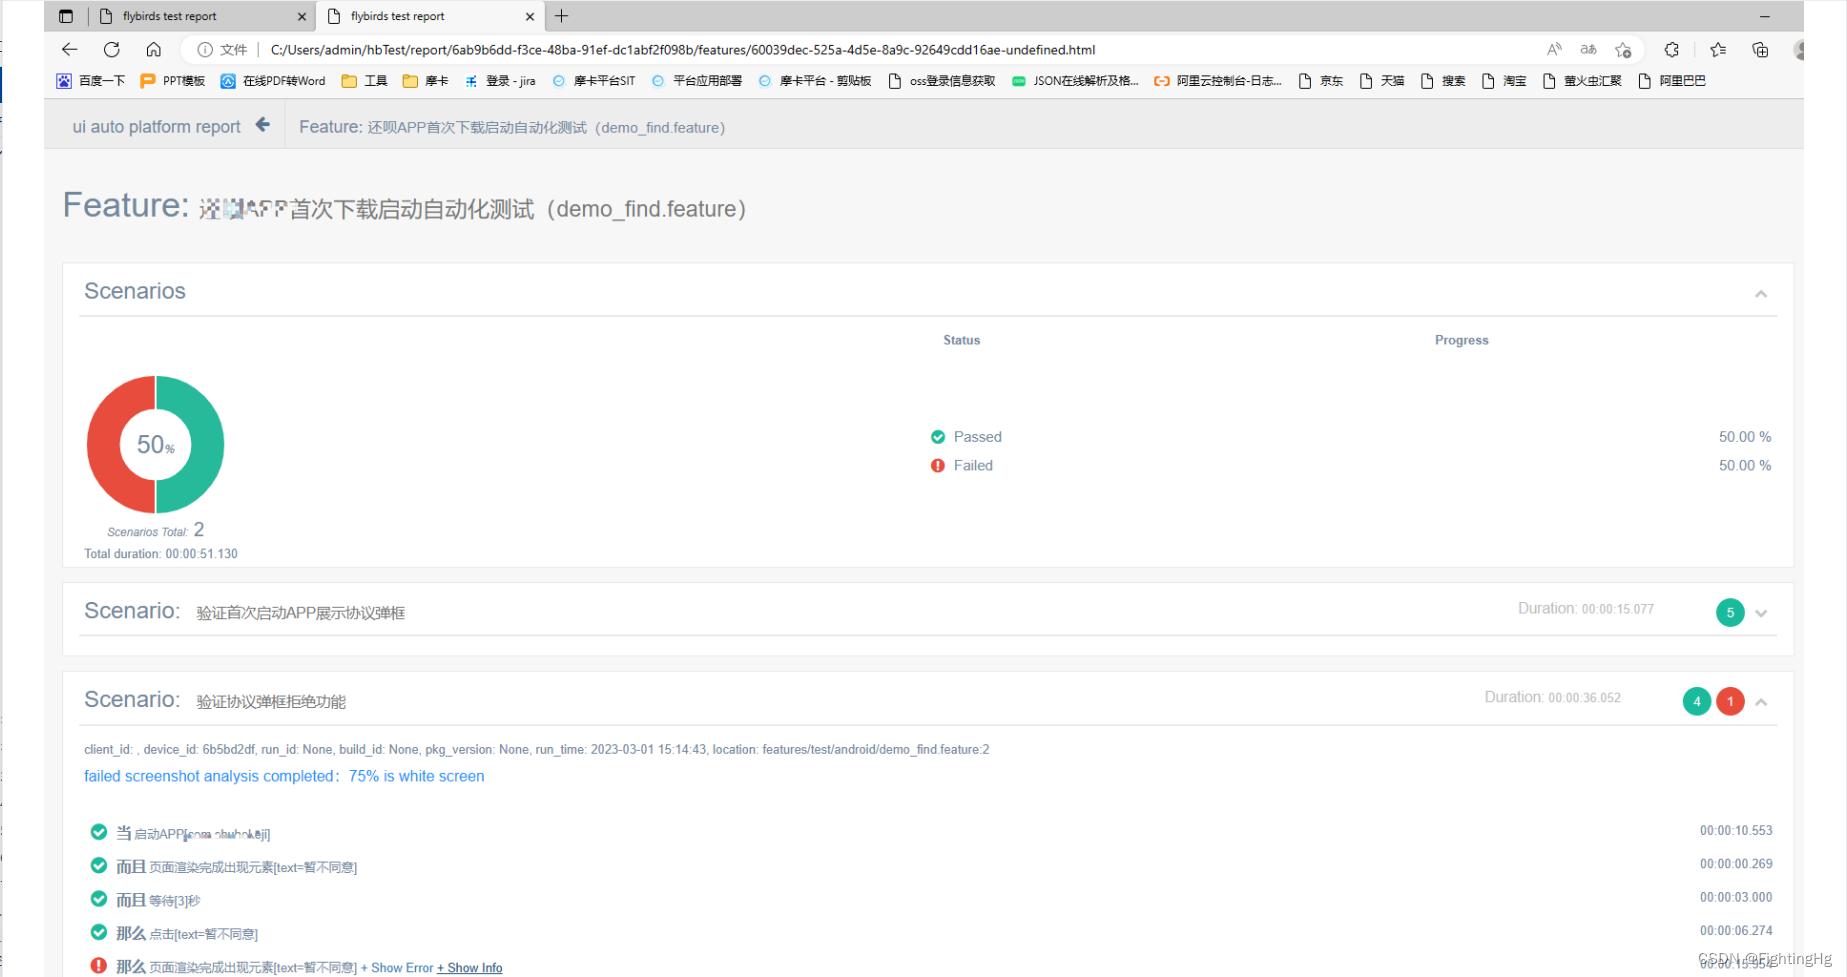This screenshot has height=977, width=1847.
Task: Collapse the Scenarios panel chevron
Action: pos(1761,294)
